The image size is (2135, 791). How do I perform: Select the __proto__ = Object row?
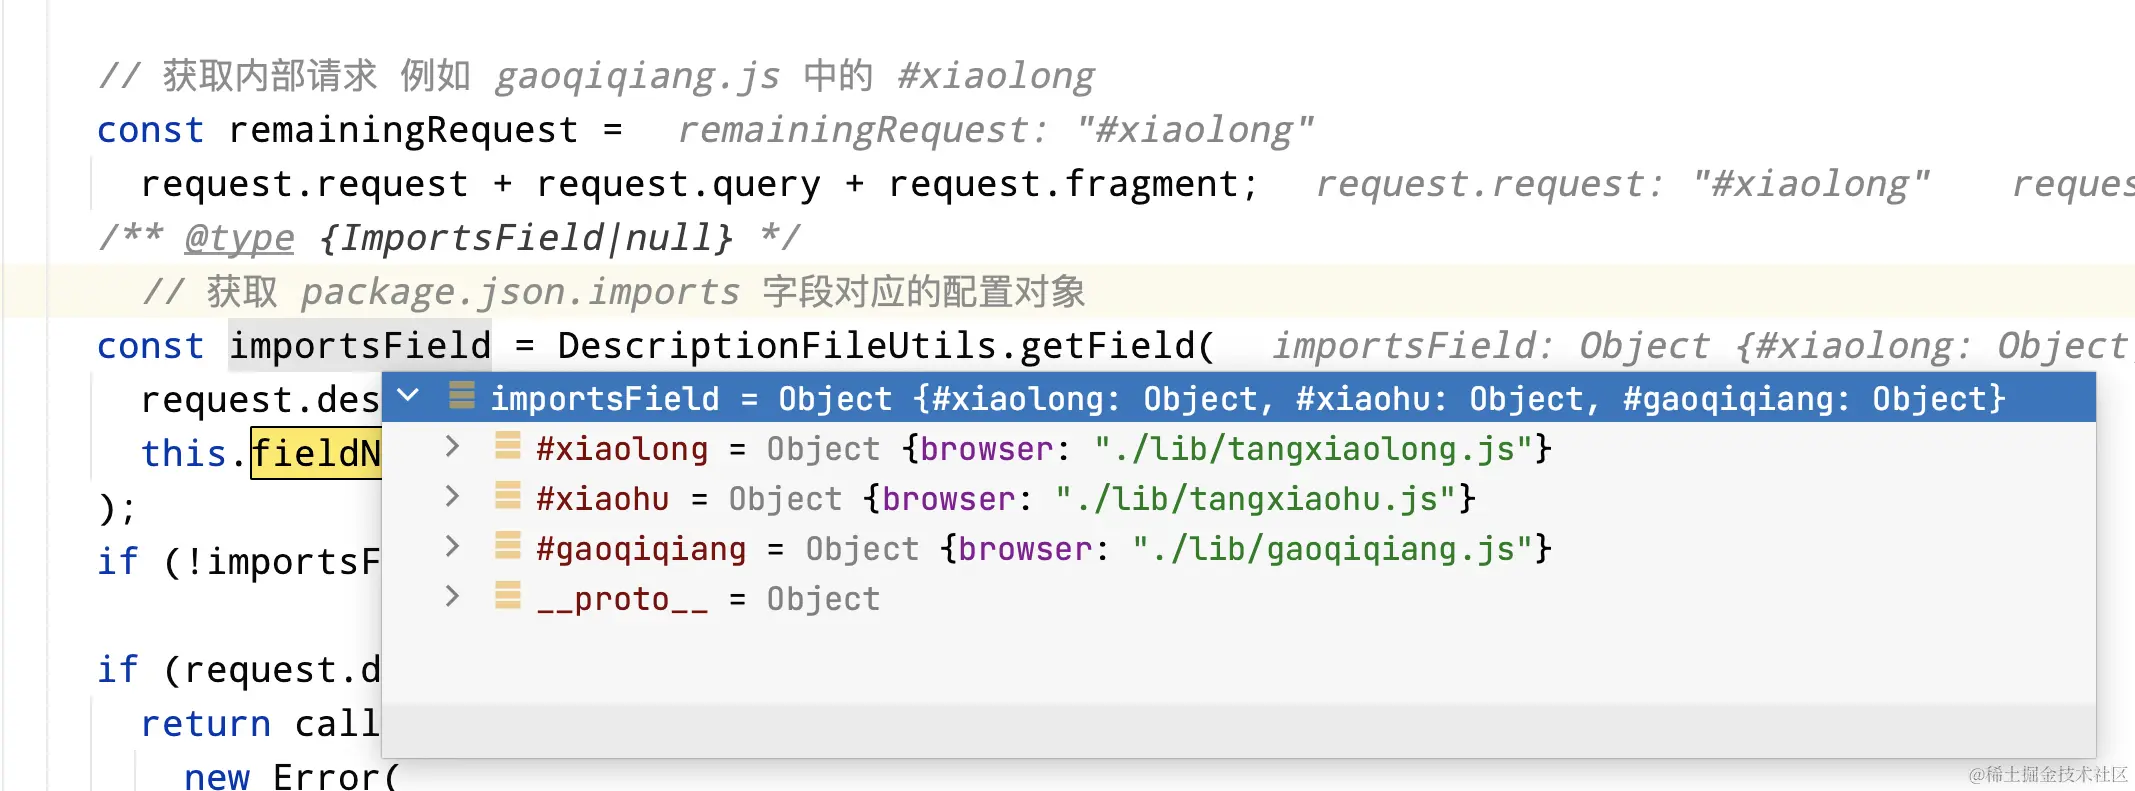click(1238, 598)
